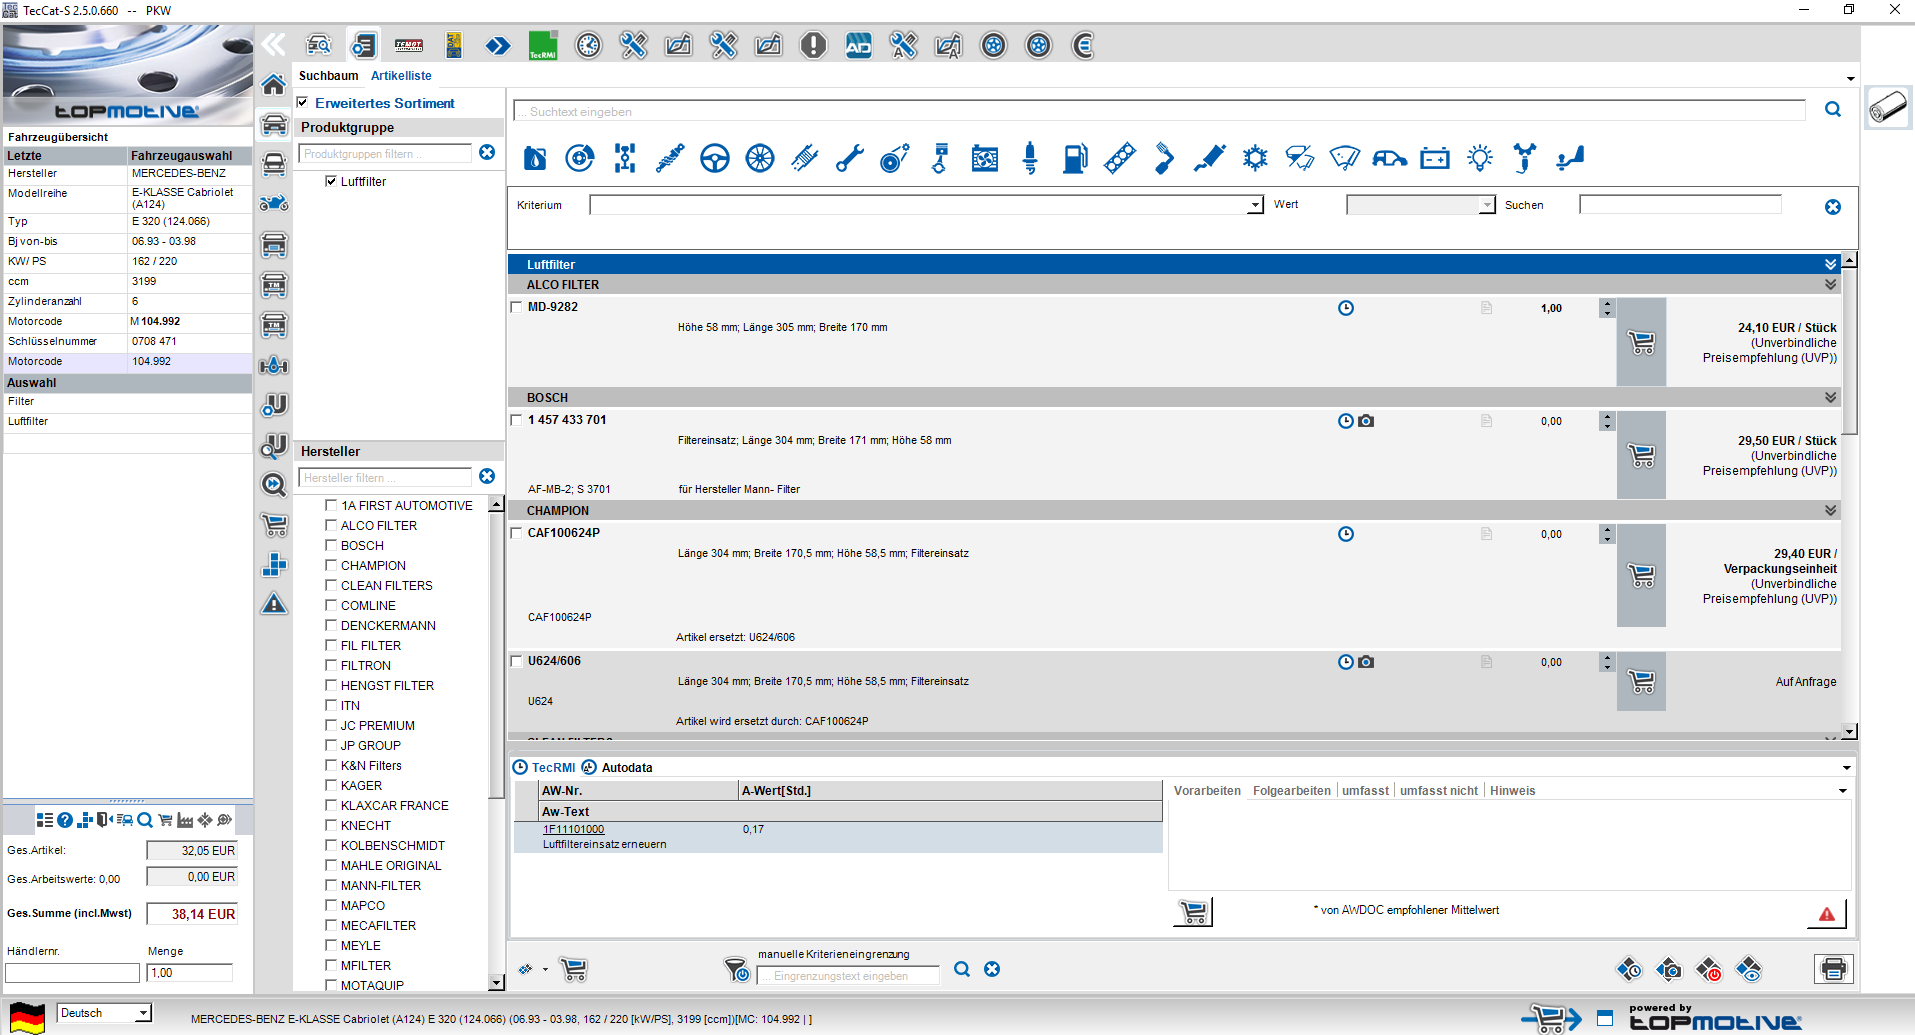Image resolution: width=1915 pixels, height=1035 pixels.
Task: Click the help question-mark icon in the left panel
Action: (x=65, y=820)
